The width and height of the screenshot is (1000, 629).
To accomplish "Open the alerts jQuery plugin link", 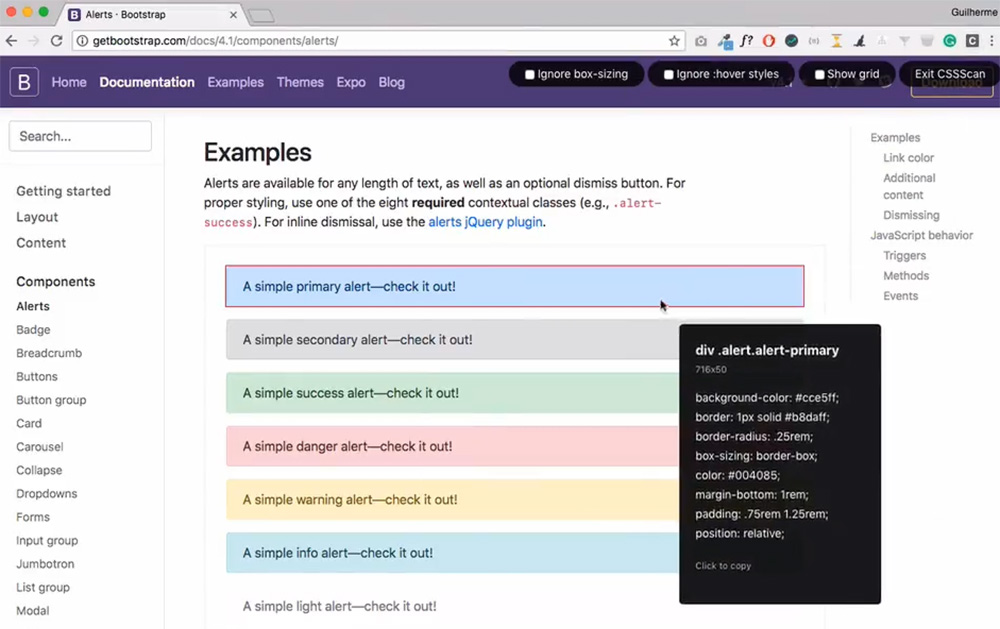I will 486,222.
